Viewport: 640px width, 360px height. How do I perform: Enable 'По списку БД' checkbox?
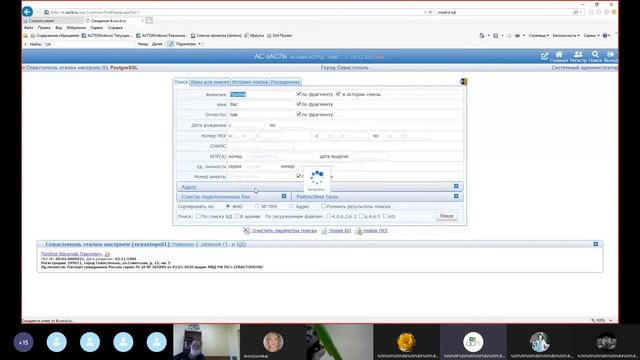click(198, 216)
